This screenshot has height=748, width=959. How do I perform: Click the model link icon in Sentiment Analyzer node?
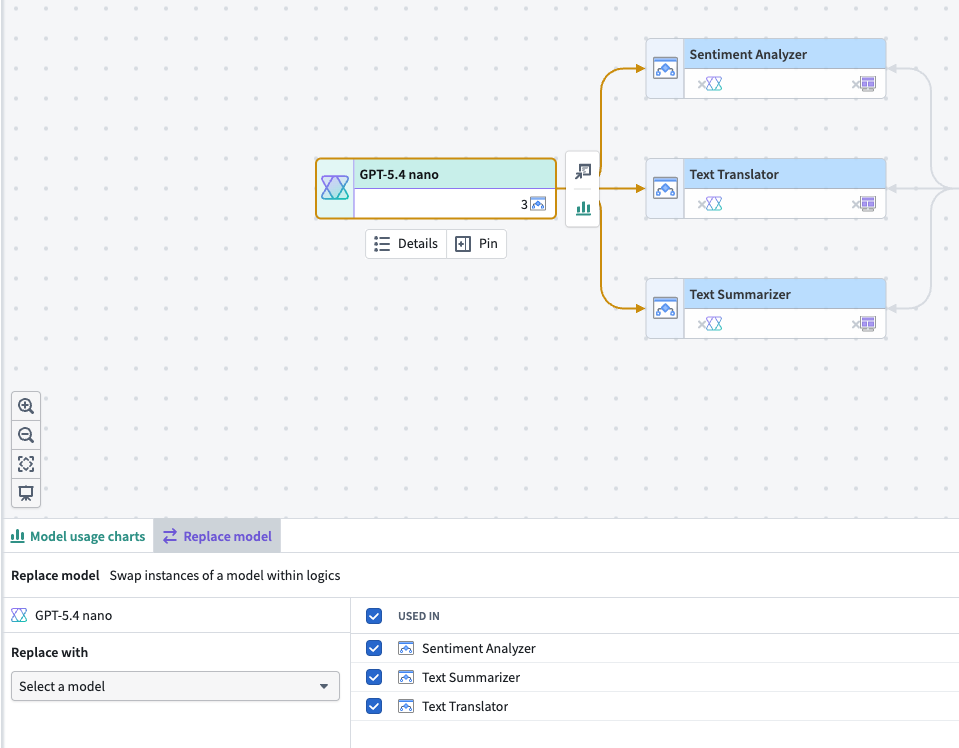710,84
